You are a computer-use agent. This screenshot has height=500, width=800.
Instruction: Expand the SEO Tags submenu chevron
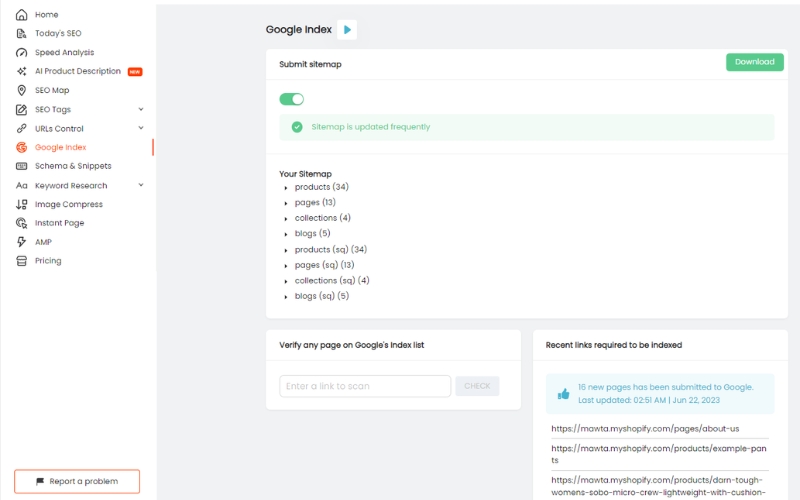tap(141, 109)
